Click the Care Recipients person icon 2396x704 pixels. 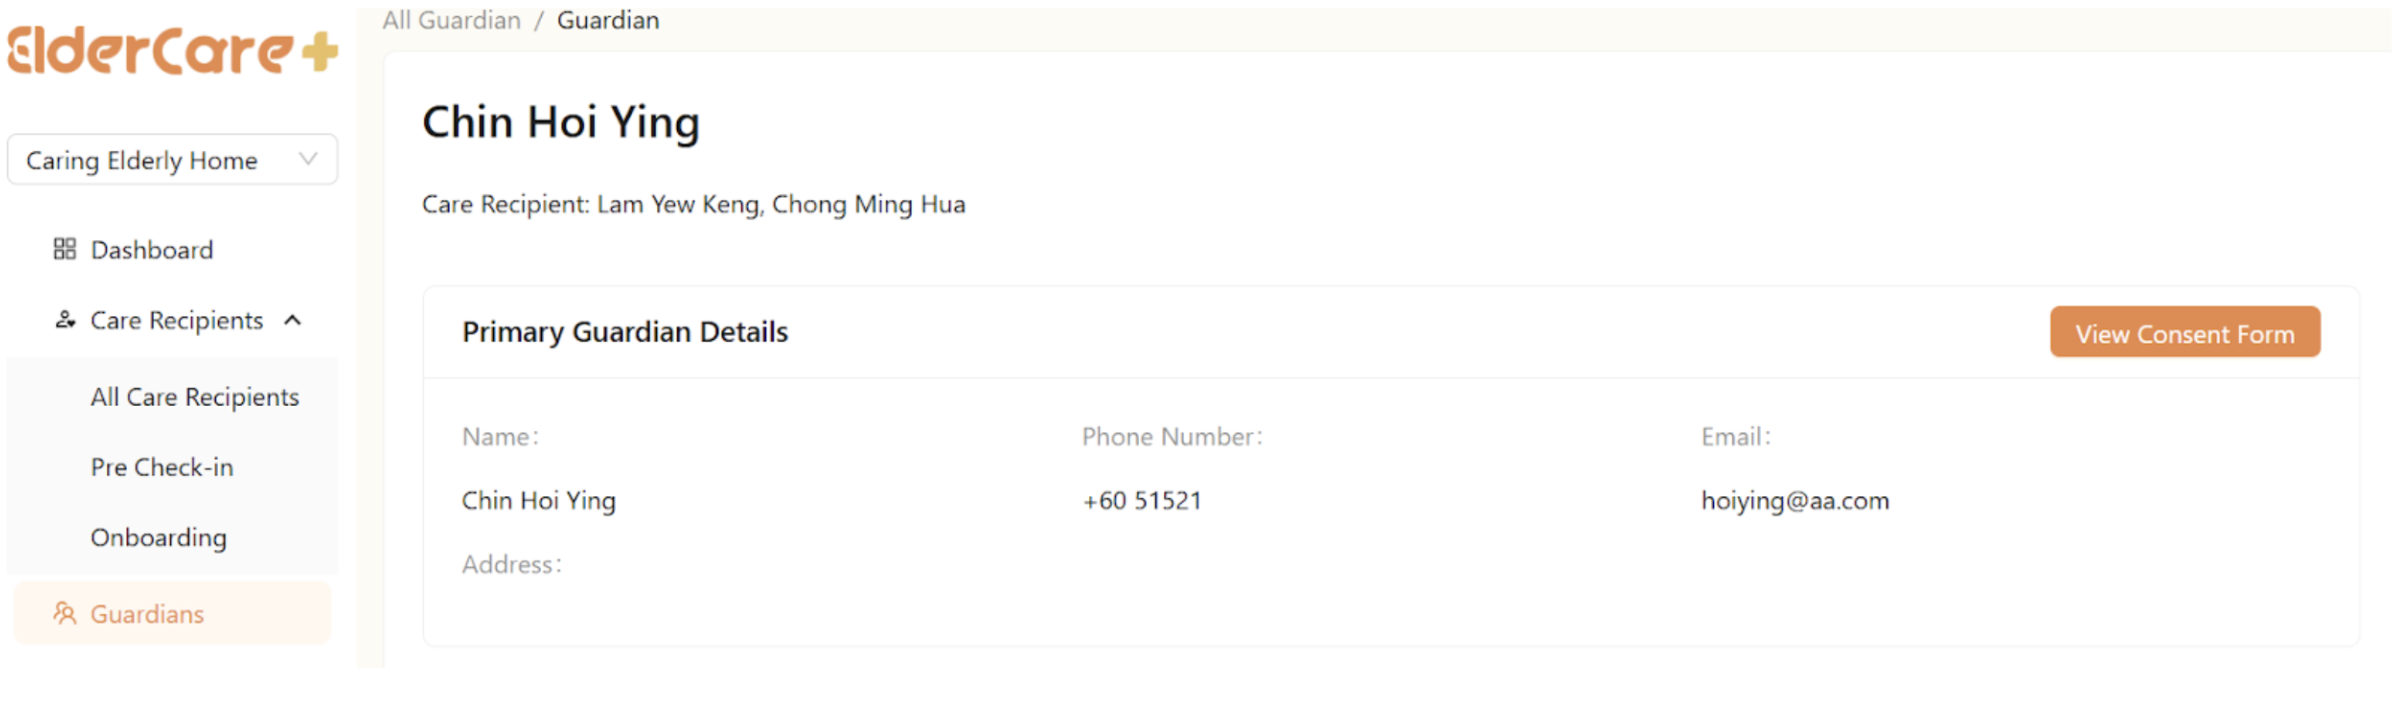[65, 320]
